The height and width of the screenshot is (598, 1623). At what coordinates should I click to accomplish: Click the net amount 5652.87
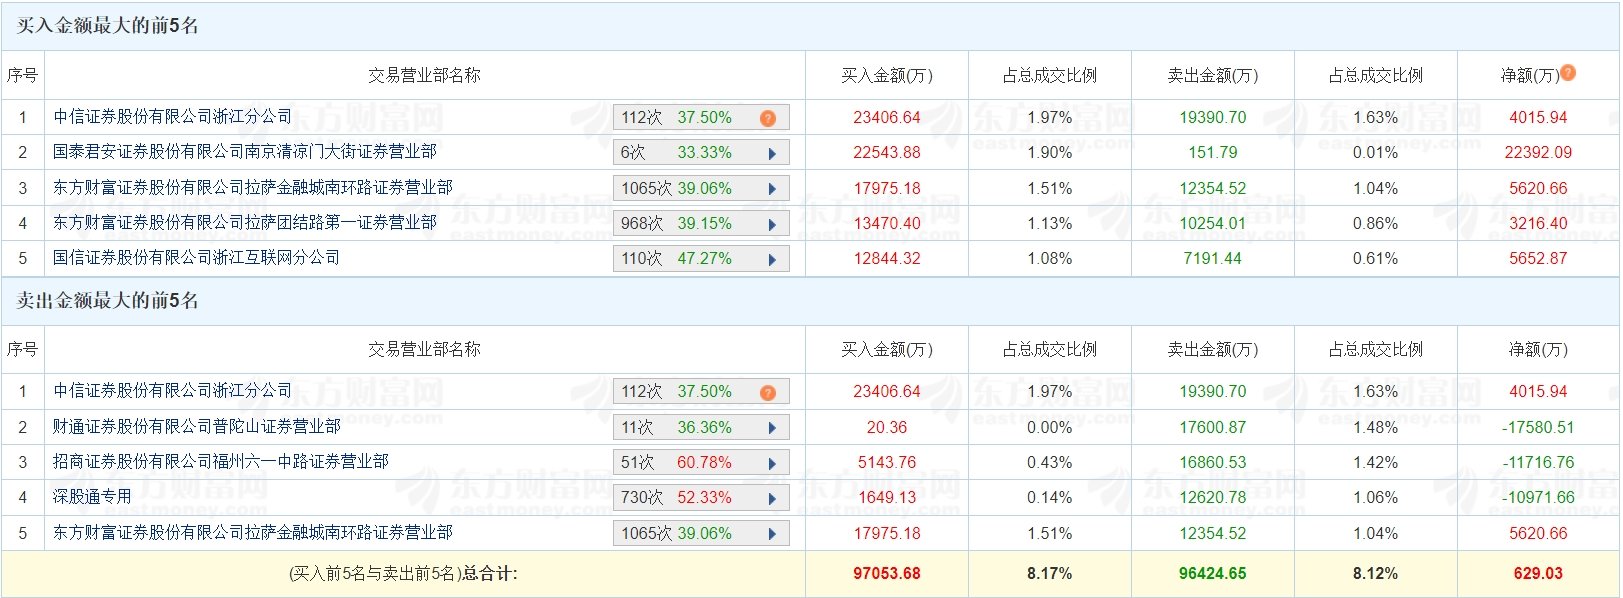1538,259
